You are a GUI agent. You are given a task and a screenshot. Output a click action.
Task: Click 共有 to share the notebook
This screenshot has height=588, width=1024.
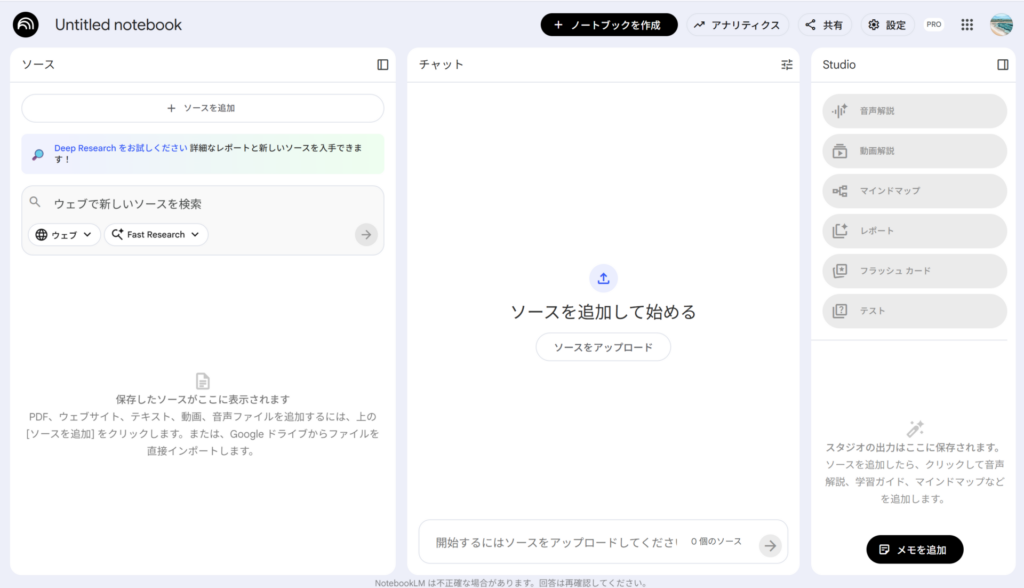point(824,25)
